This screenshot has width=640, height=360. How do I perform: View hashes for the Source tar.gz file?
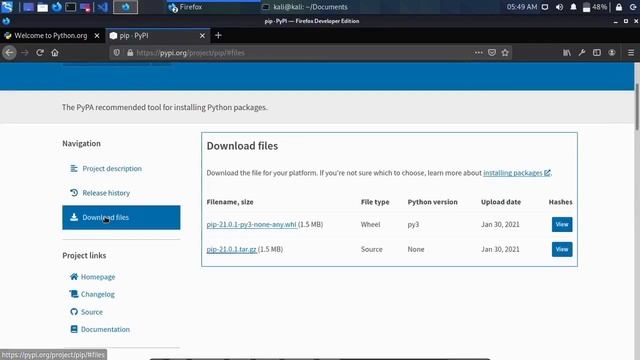tap(562, 249)
